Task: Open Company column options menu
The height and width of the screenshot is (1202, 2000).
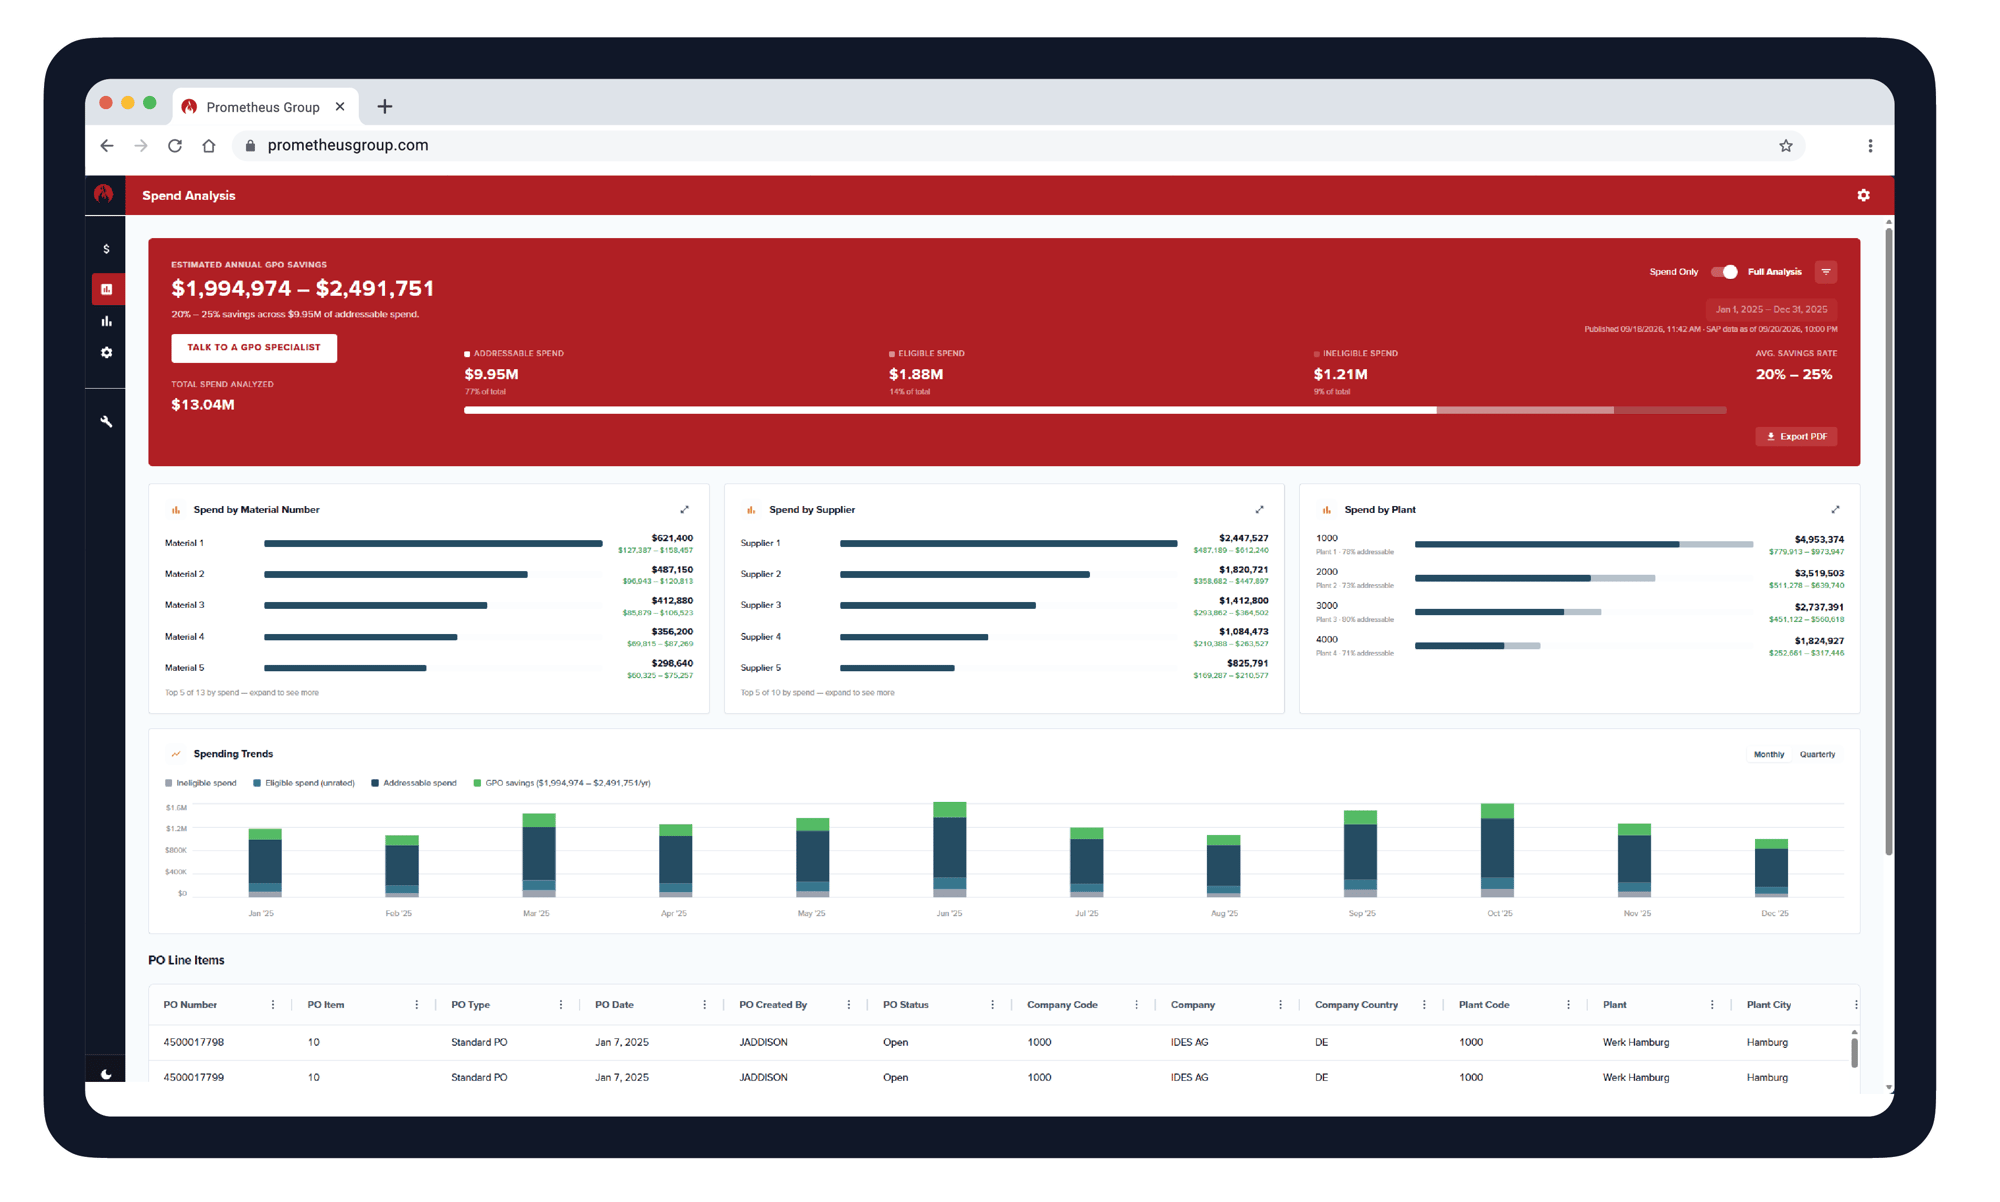Action: [1280, 1005]
